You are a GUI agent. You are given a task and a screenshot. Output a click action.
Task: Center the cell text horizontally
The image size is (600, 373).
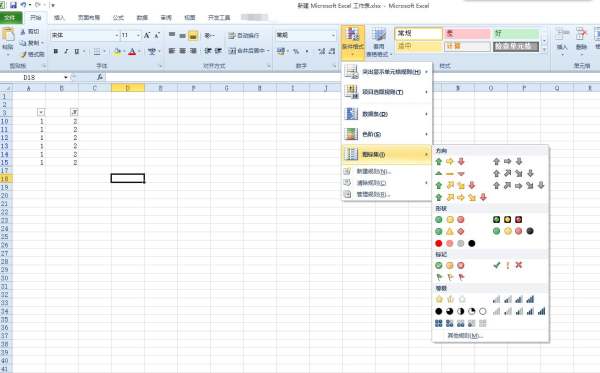click(183, 51)
